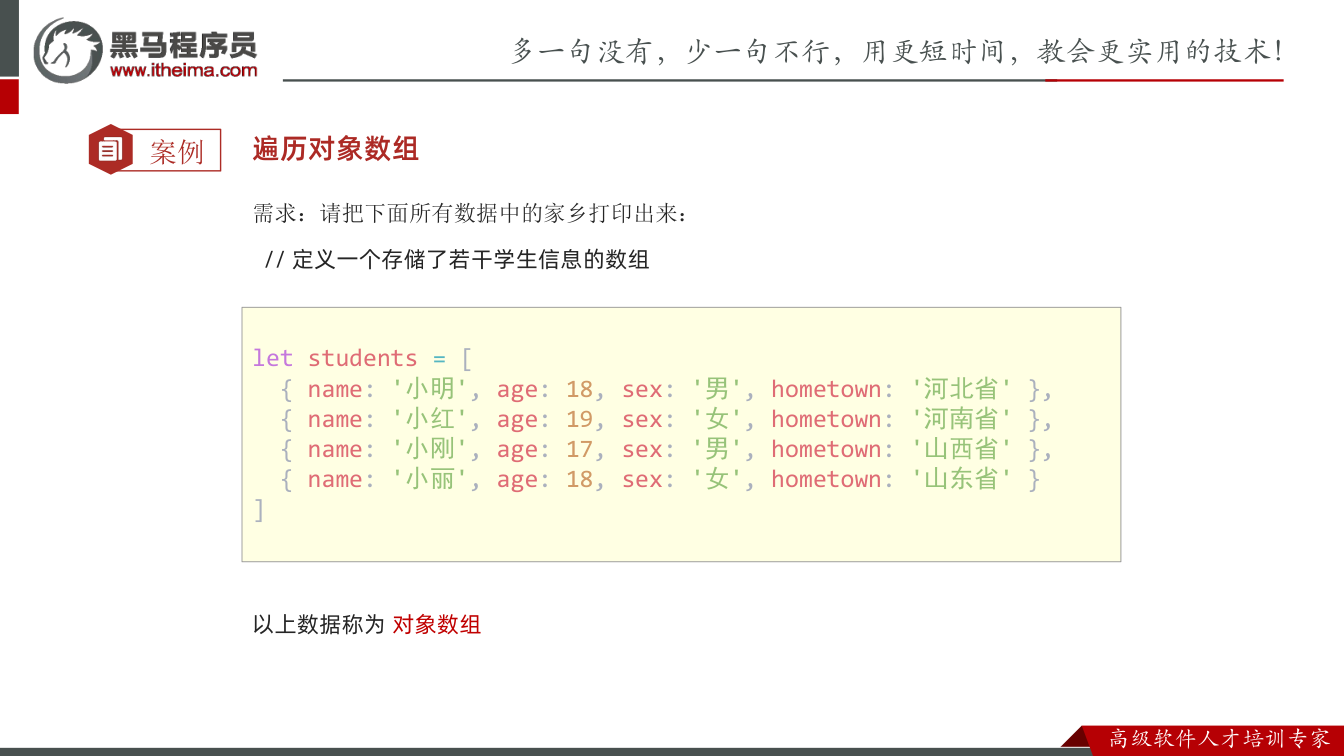Viewport: 1344px width, 756px height.
Task: Click hometown value '河北省'
Action: [961, 389]
